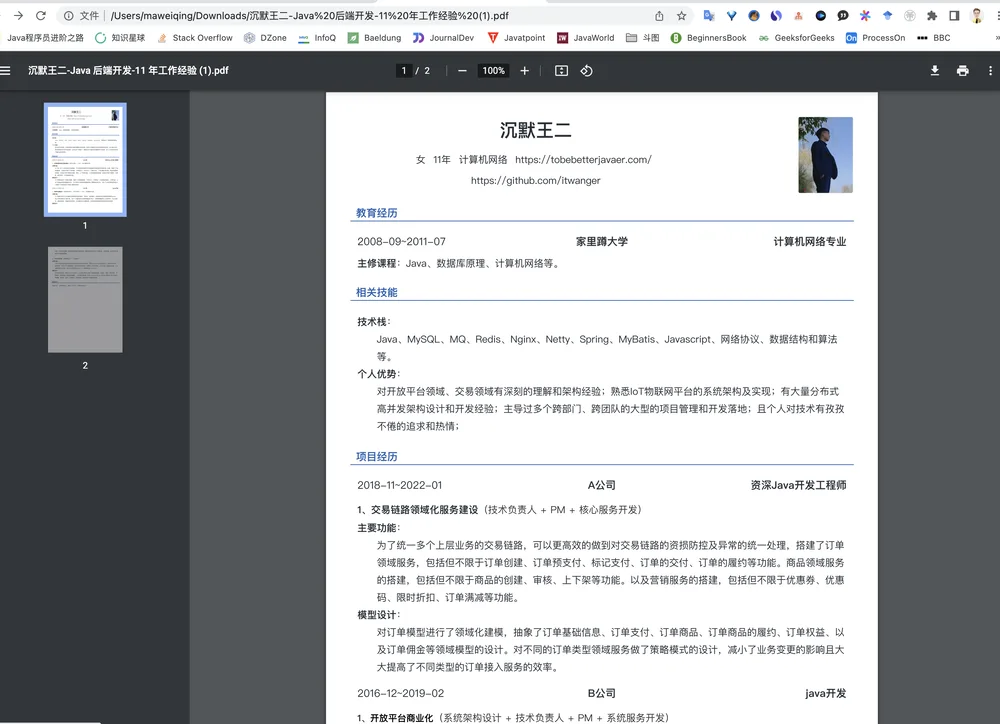The image size is (1000, 724).
Task: Download the PDF file
Action: pyautogui.click(x=934, y=71)
